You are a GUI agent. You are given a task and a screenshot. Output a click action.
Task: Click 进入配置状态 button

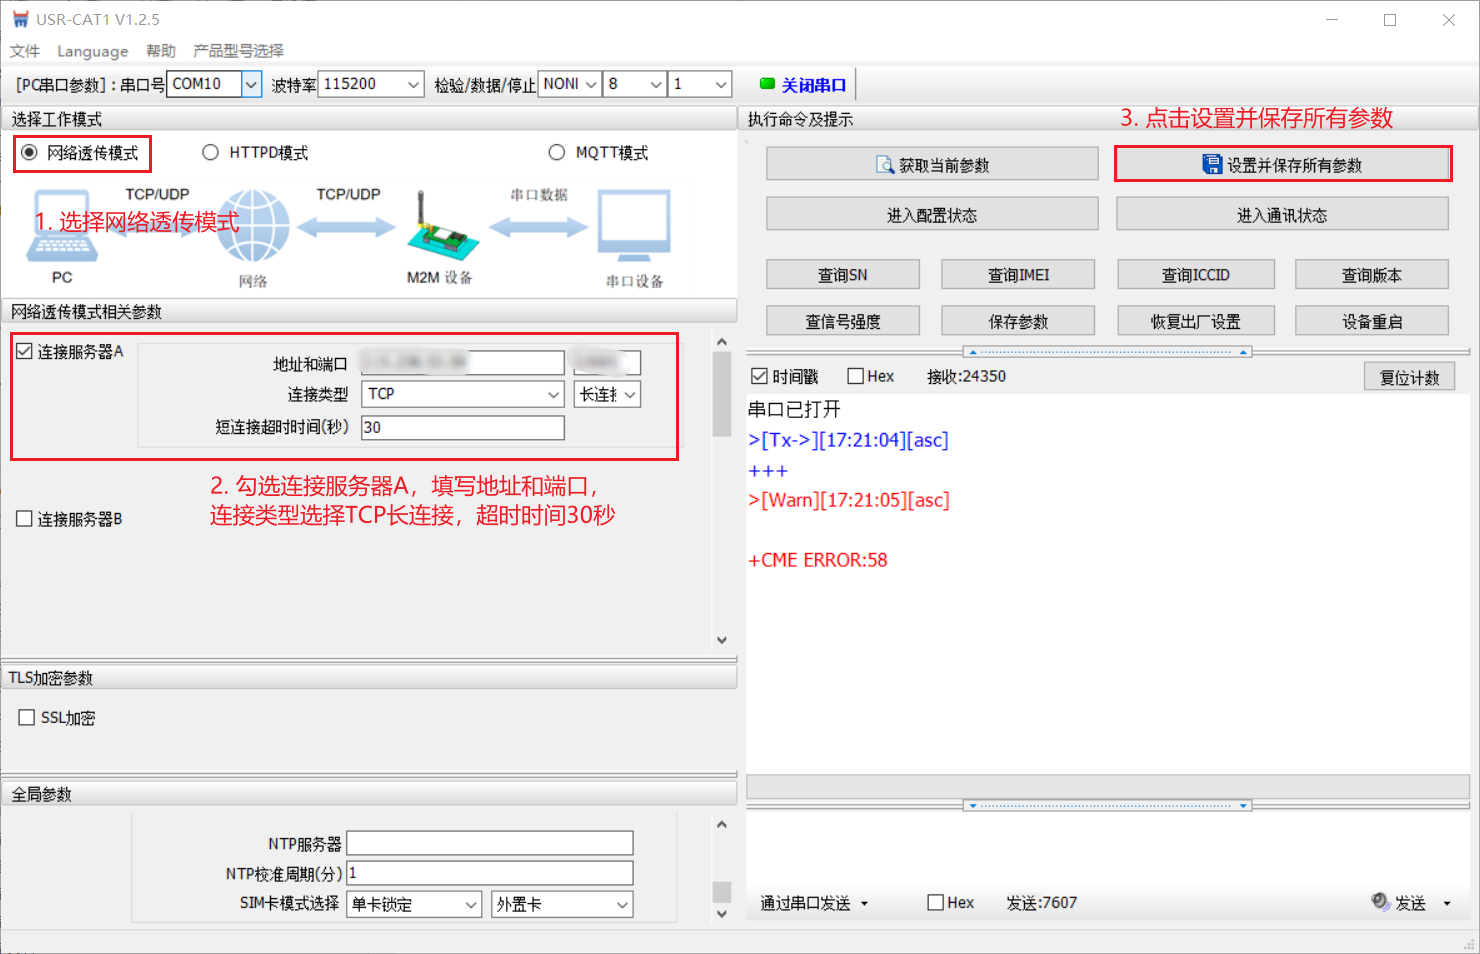coord(932,214)
